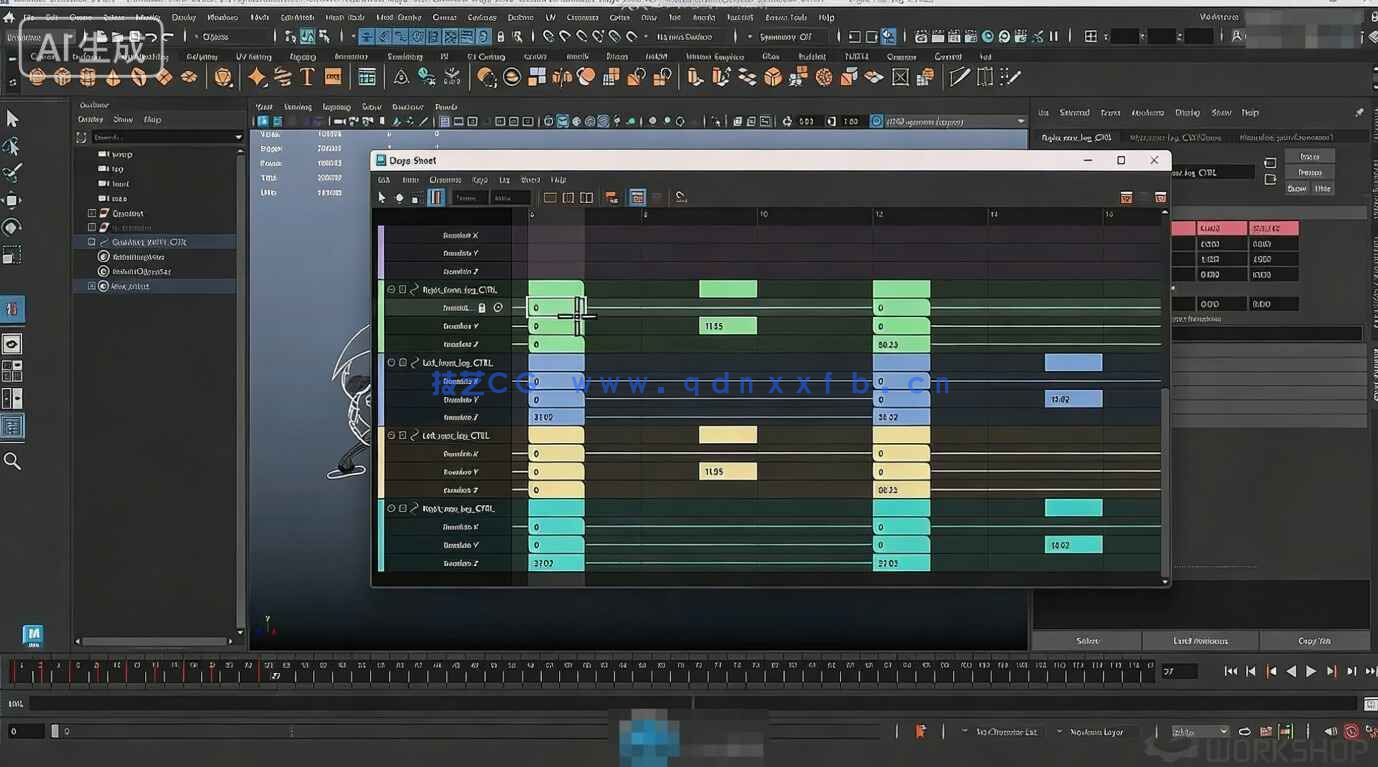This screenshot has height=767, width=1378.
Task: Open the Show menu in the Outliner panel
Action: click(122, 119)
